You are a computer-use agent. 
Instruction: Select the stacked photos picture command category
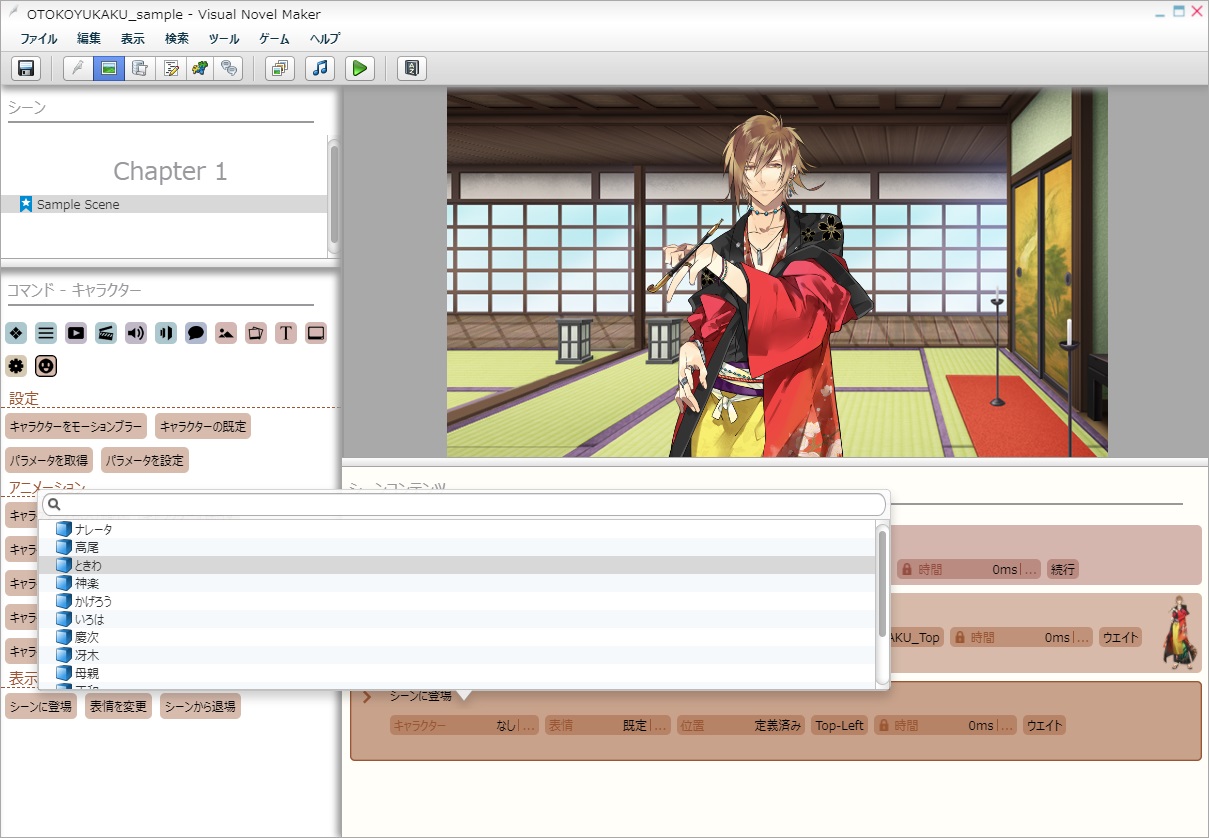coord(256,333)
